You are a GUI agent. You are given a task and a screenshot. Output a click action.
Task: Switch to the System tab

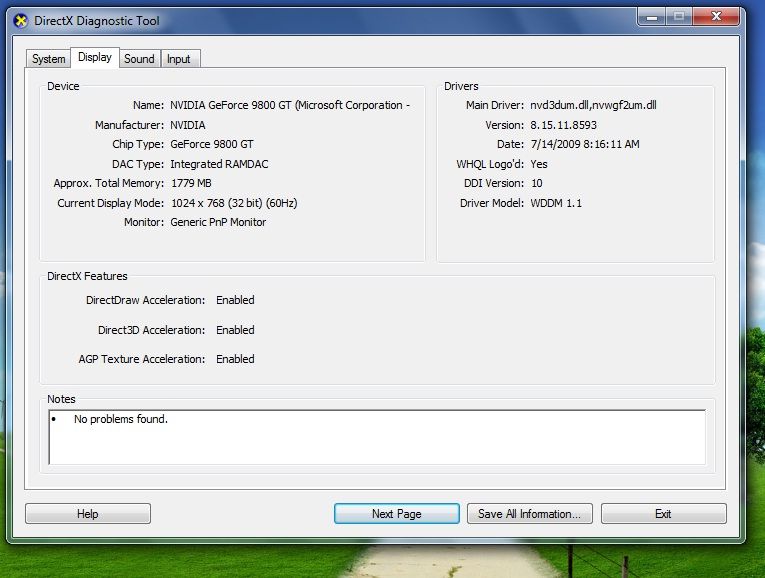(48, 59)
